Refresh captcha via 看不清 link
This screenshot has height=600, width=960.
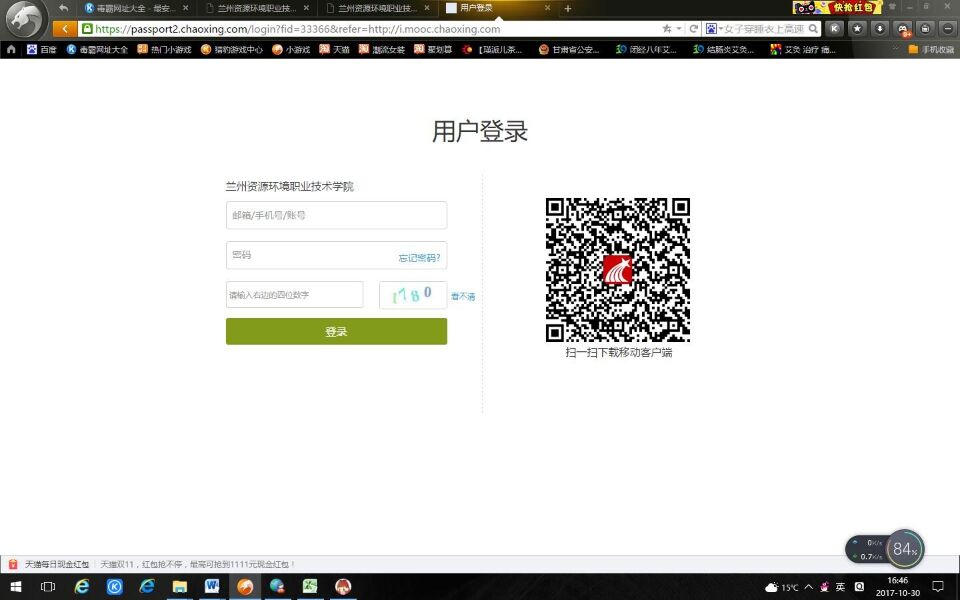click(x=463, y=296)
